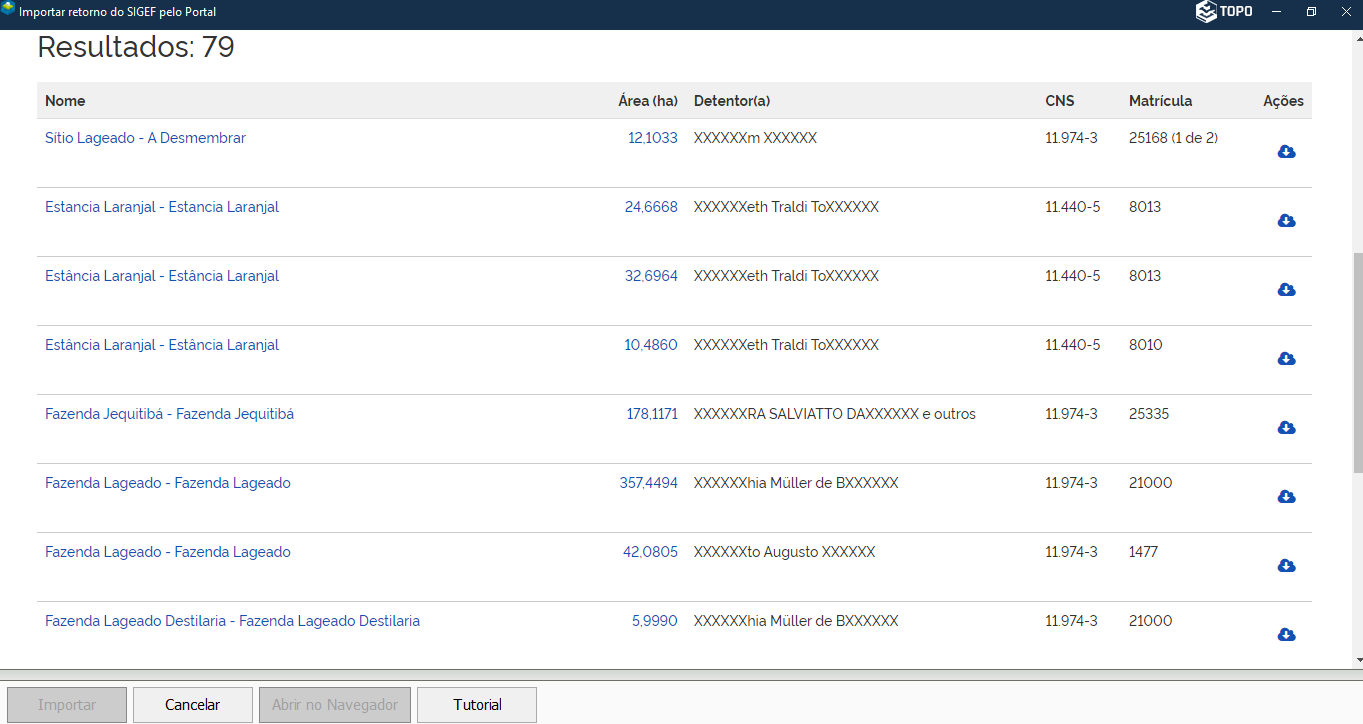Open Fazenda Lageado Destilaria name link
This screenshot has width=1363, height=724.
[232, 621]
